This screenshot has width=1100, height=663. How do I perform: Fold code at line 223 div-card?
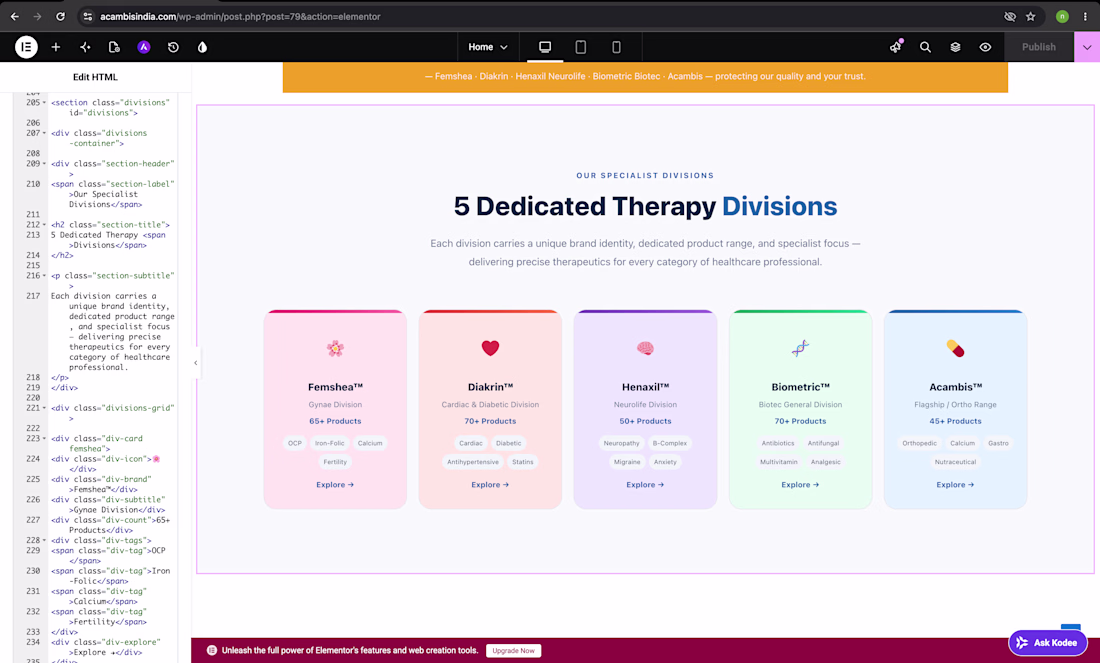tap(44, 438)
